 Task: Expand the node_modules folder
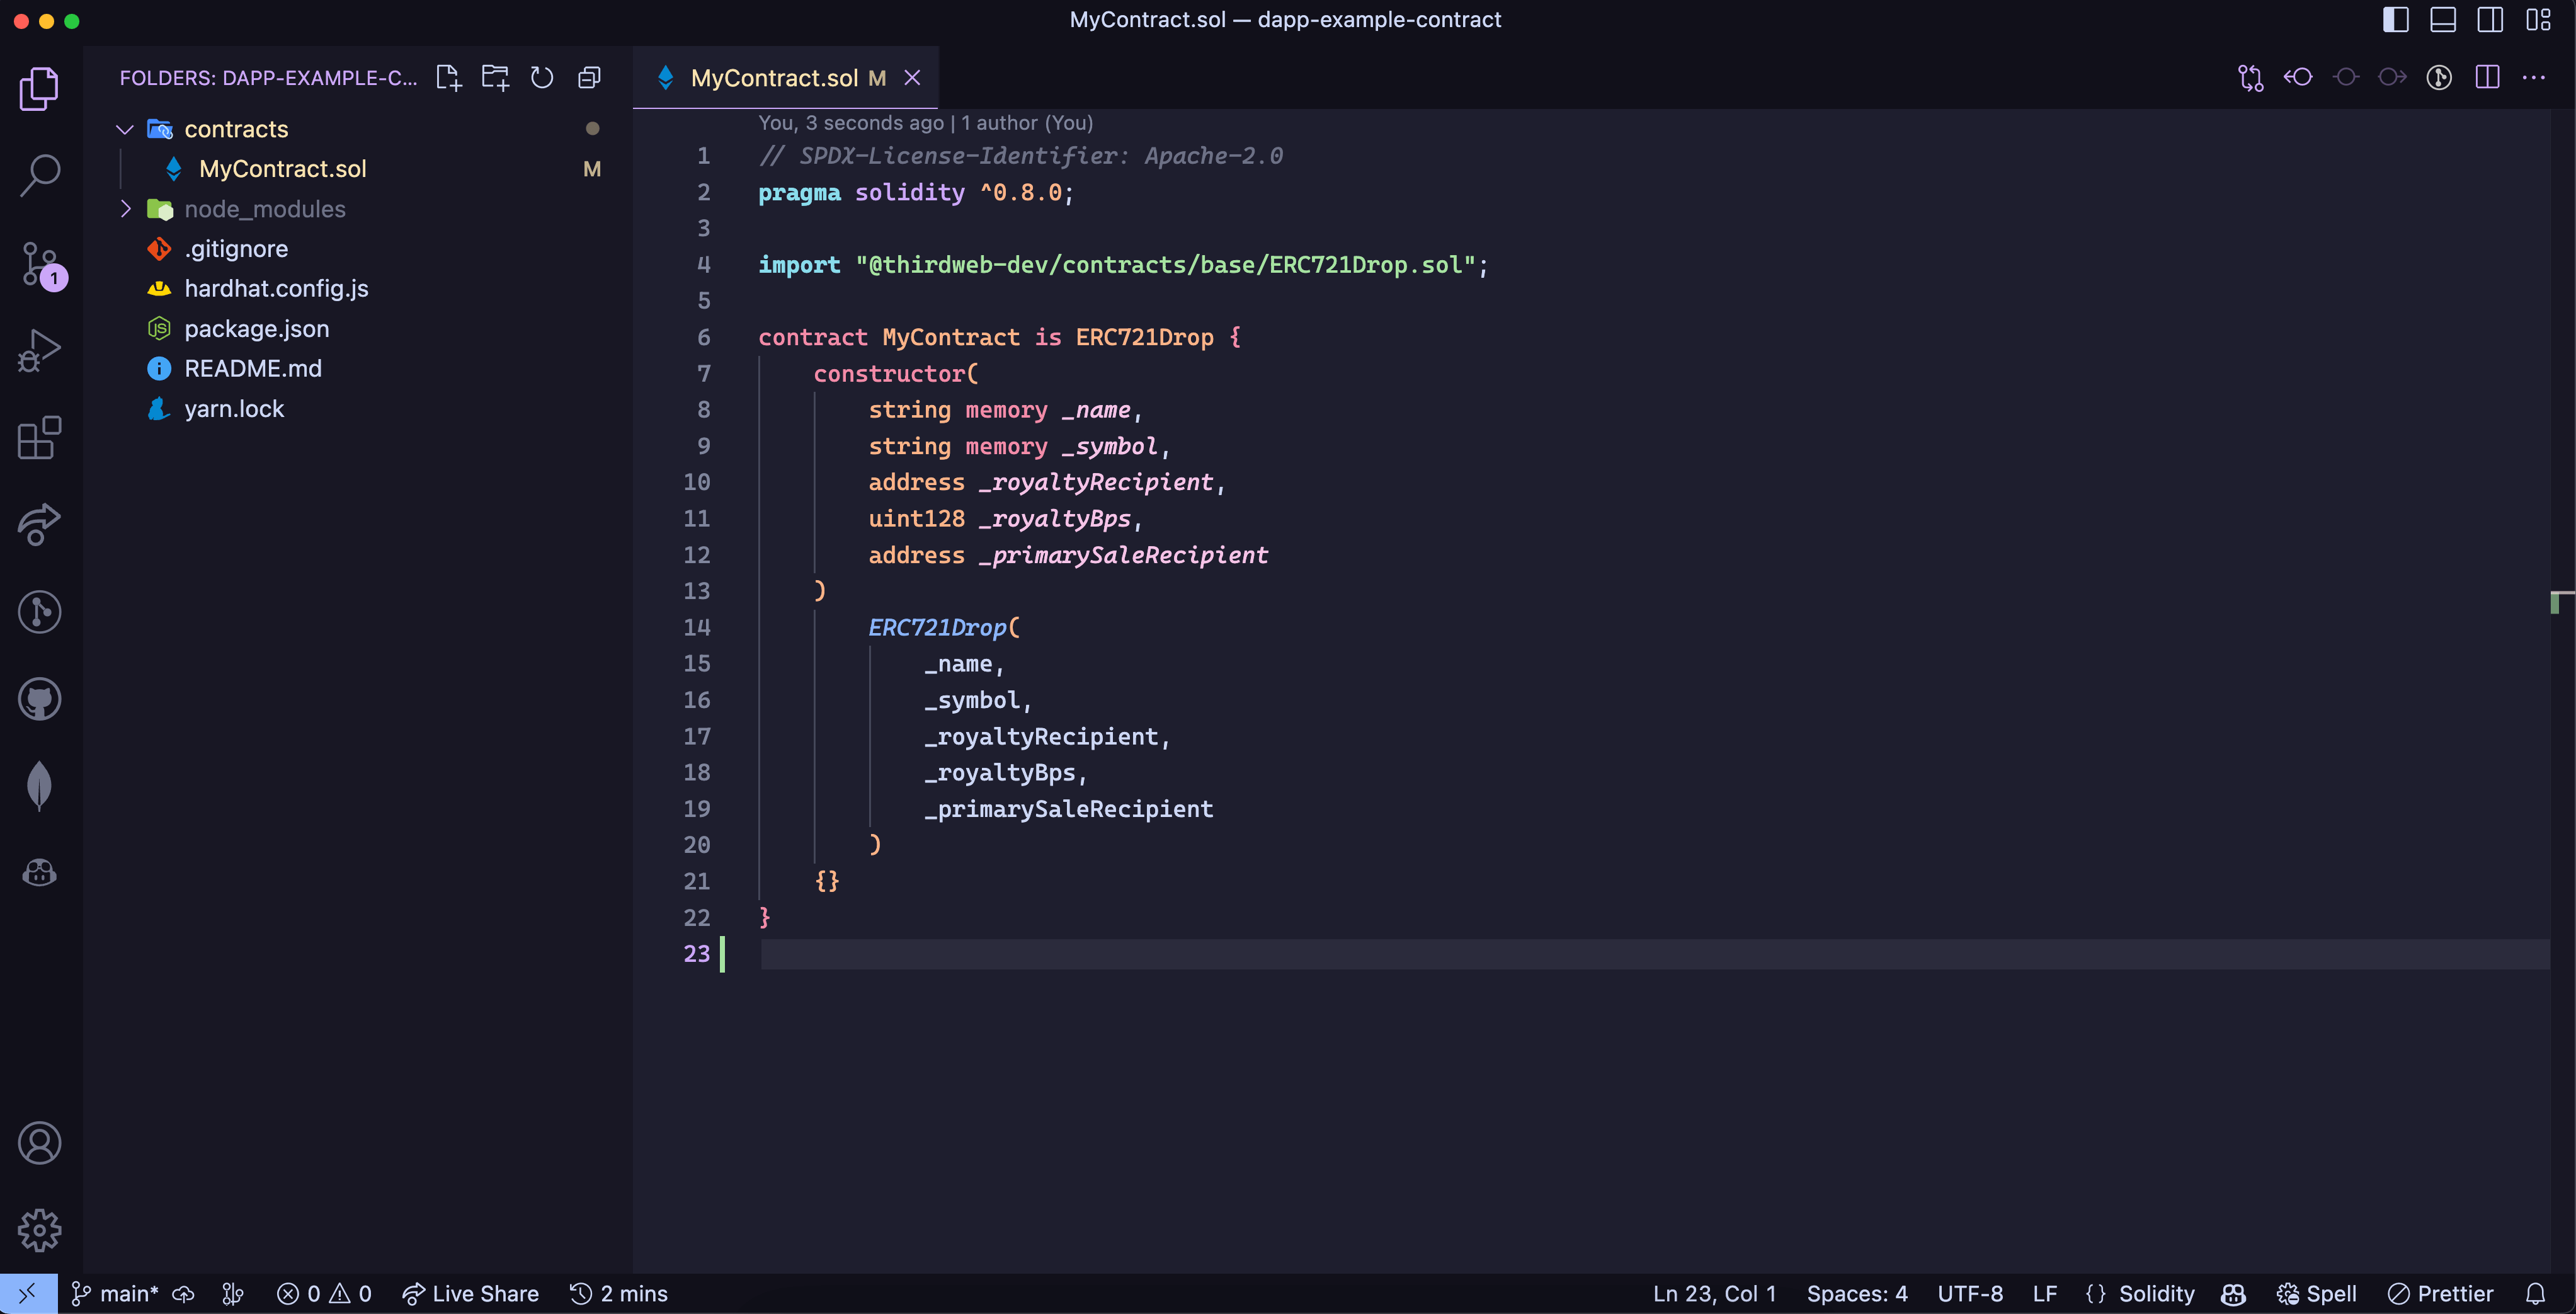[x=125, y=209]
